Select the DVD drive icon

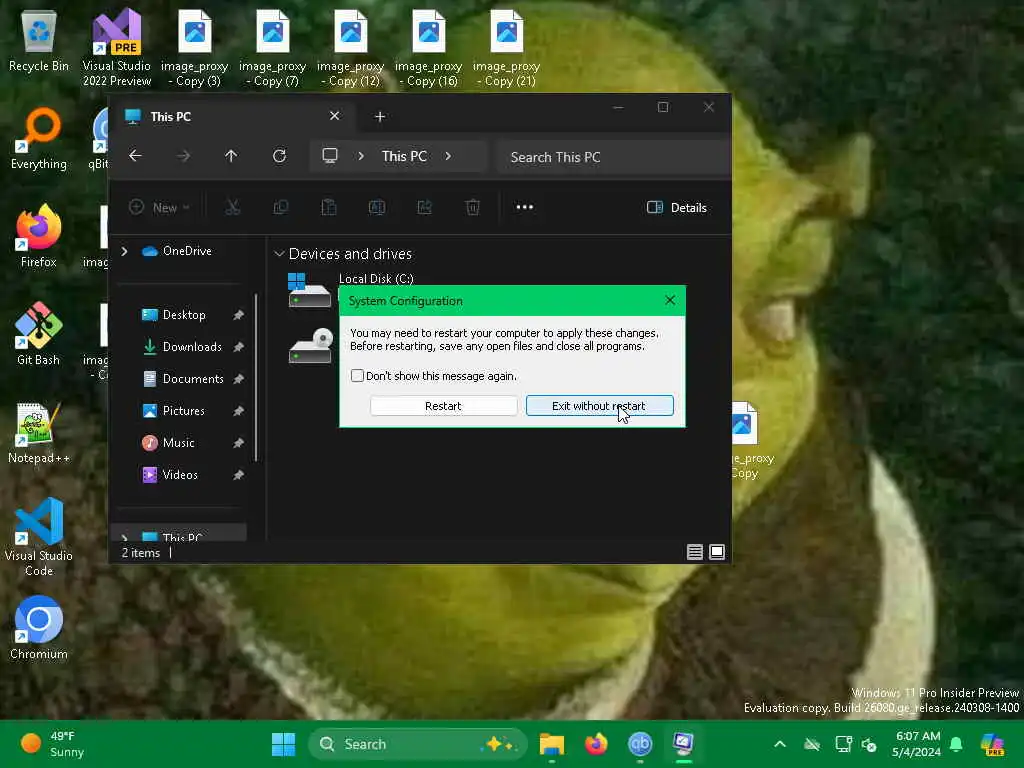tap(311, 346)
